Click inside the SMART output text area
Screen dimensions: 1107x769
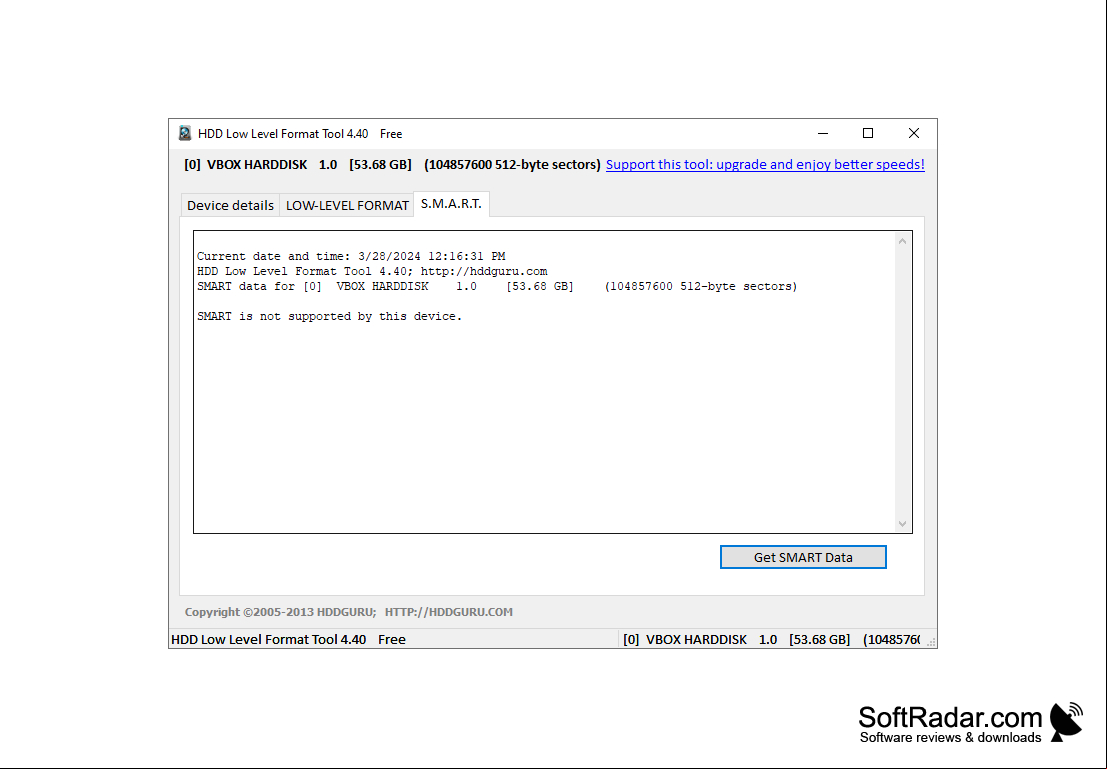pyautogui.click(x=544, y=382)
